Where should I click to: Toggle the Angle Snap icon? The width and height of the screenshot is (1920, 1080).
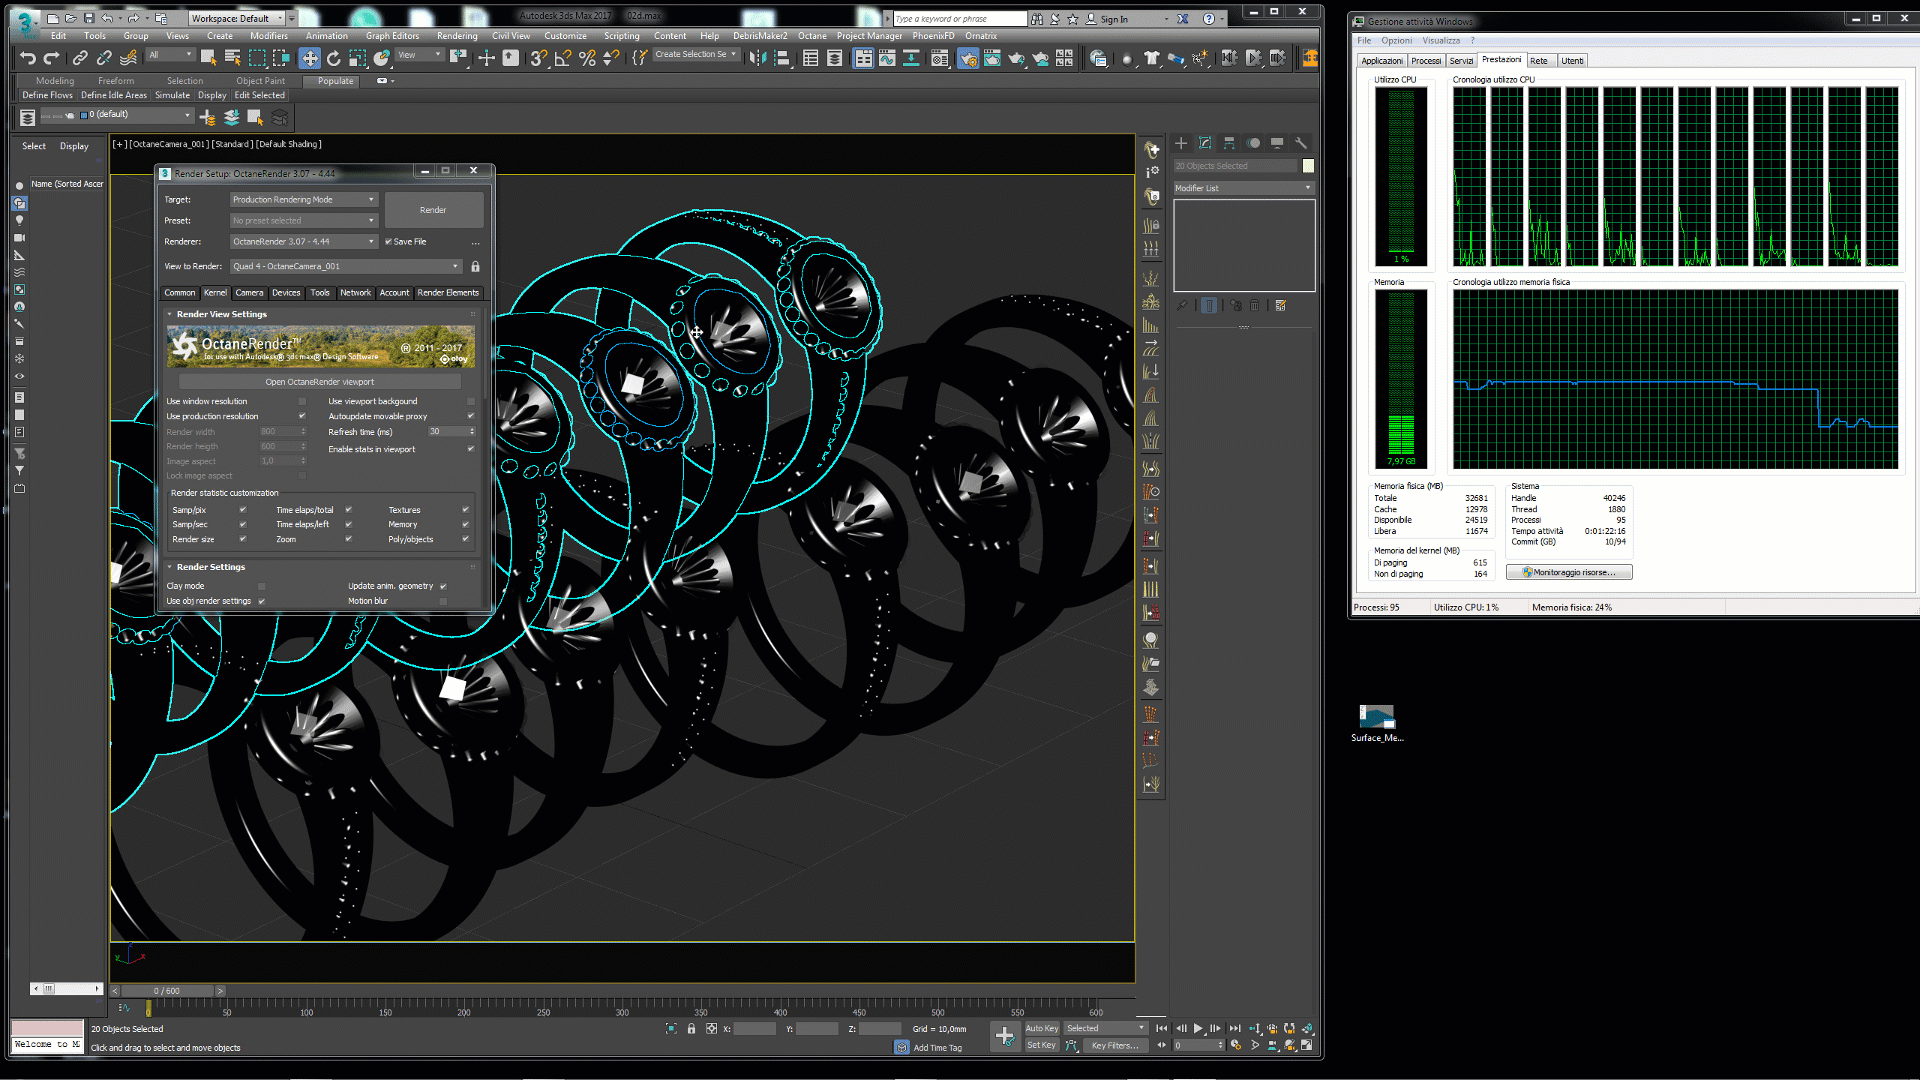563,59
